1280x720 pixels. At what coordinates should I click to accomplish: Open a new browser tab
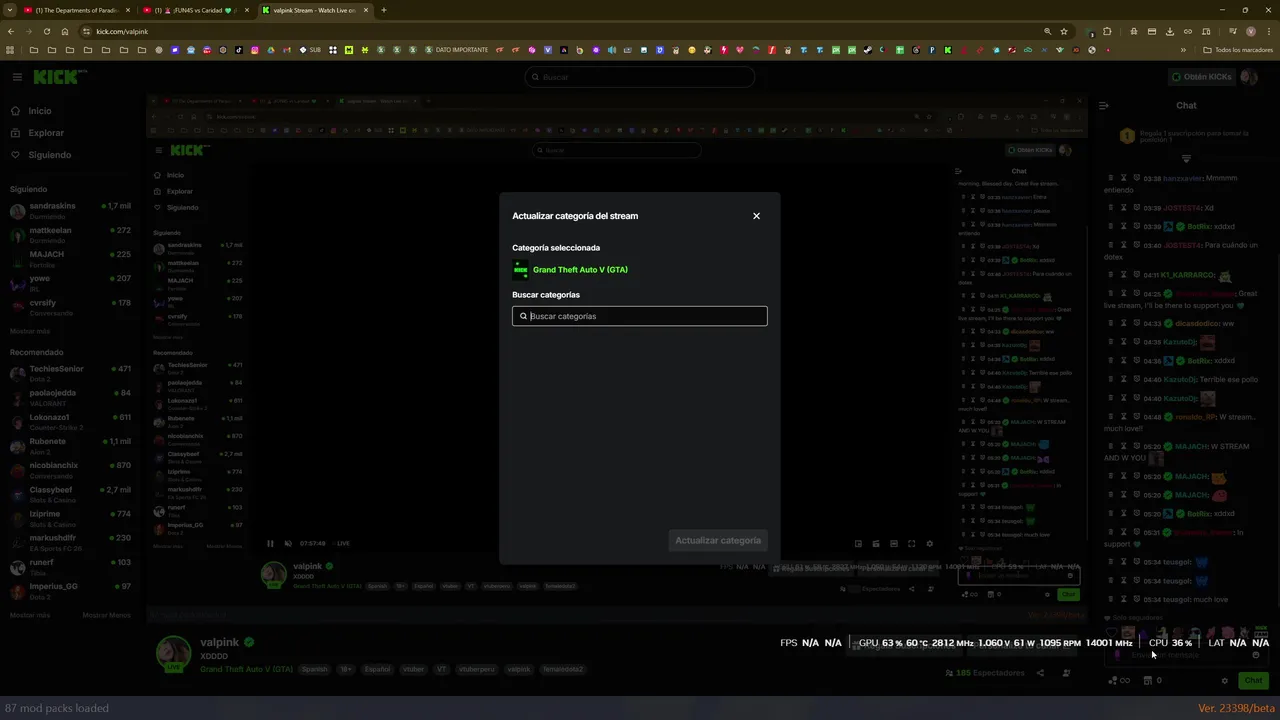point(383,10)
